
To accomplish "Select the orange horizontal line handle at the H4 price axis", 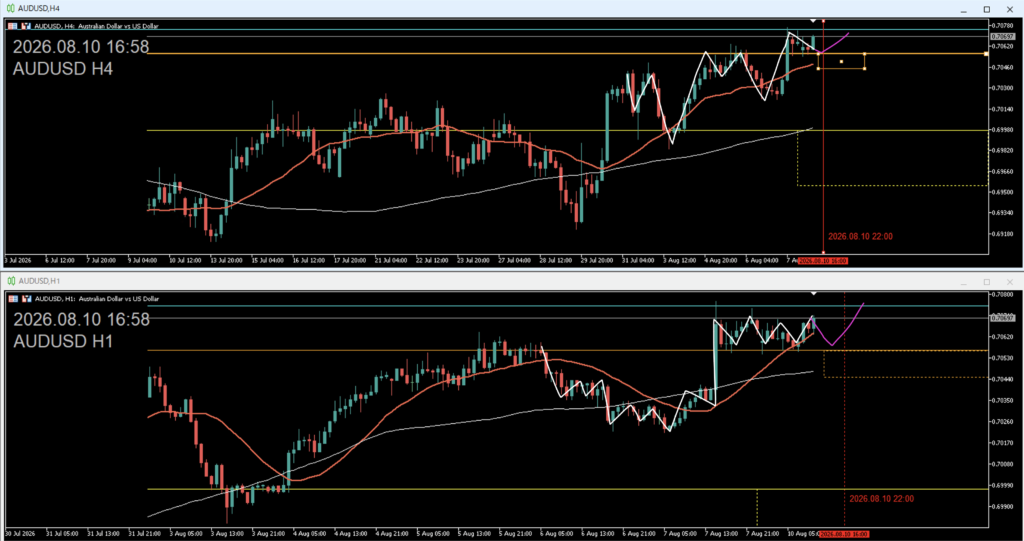I will 986,54.
